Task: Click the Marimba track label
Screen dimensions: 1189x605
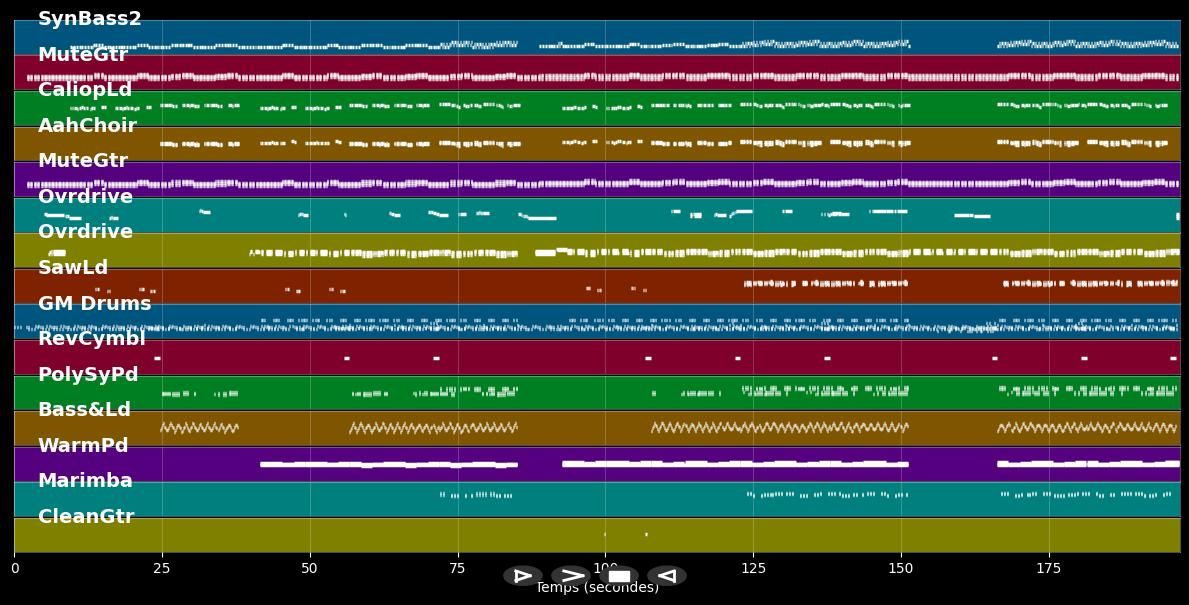Action: point(85,481)
